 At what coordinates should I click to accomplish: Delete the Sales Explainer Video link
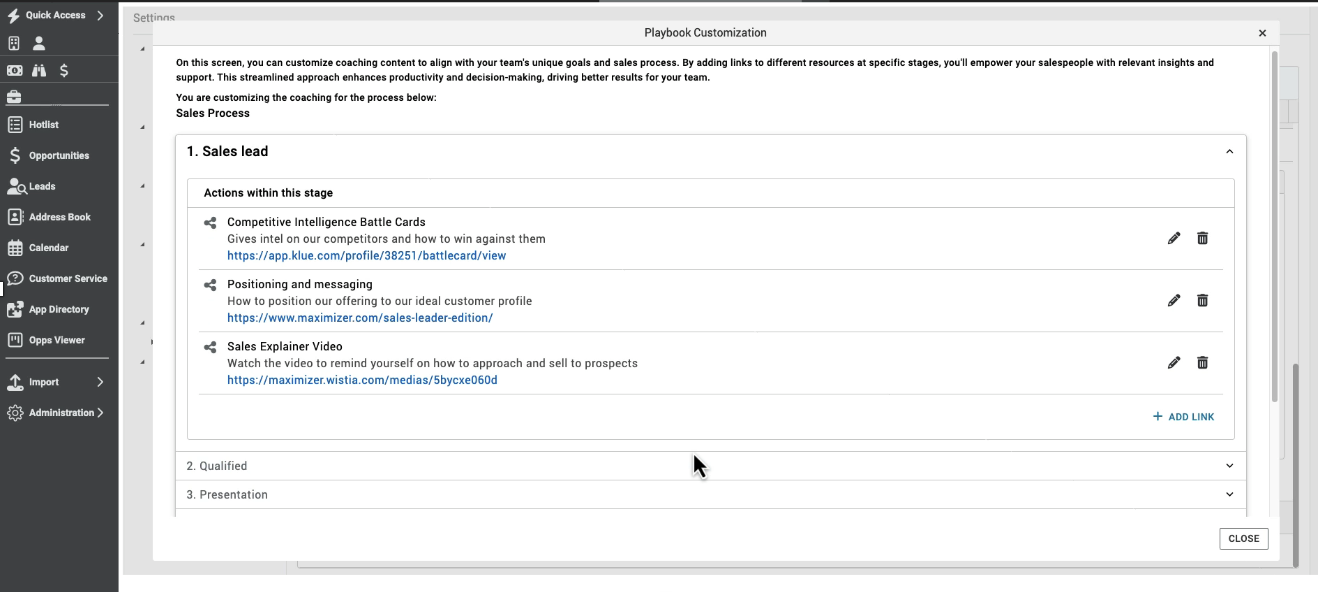click(1203, 362)
